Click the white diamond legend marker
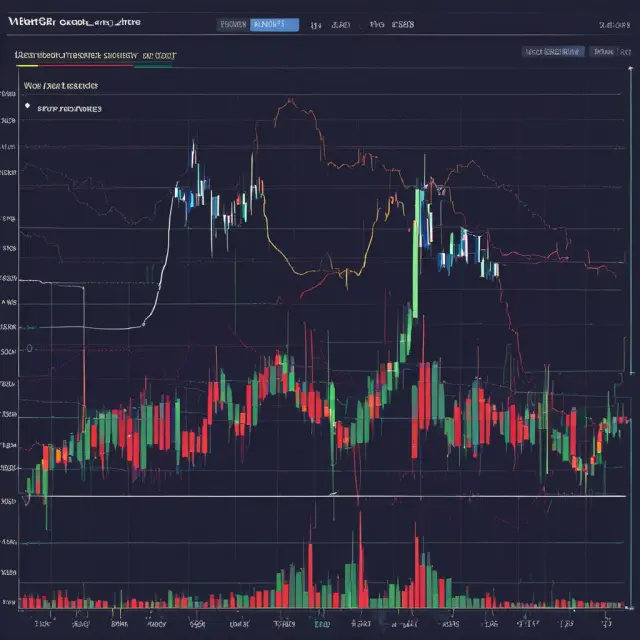The image size is (640, 640). [x=27, y=106]
